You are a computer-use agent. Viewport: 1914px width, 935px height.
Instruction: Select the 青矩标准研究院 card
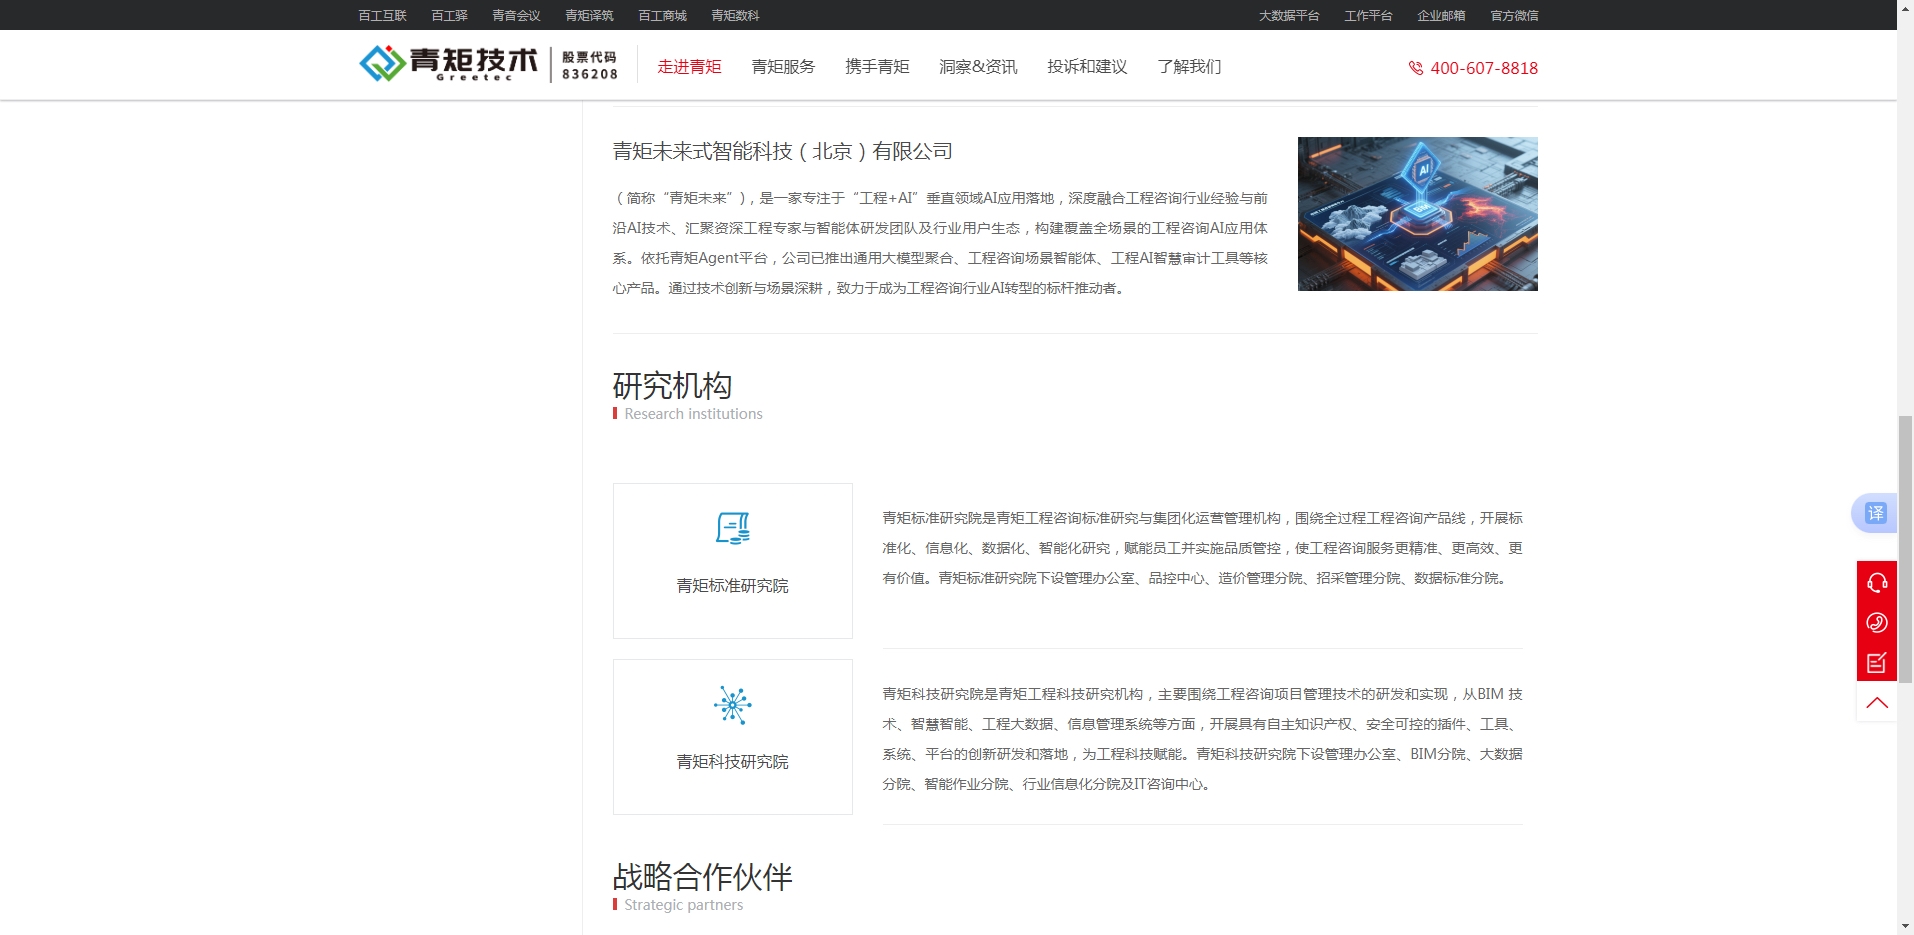pos(733,561)
